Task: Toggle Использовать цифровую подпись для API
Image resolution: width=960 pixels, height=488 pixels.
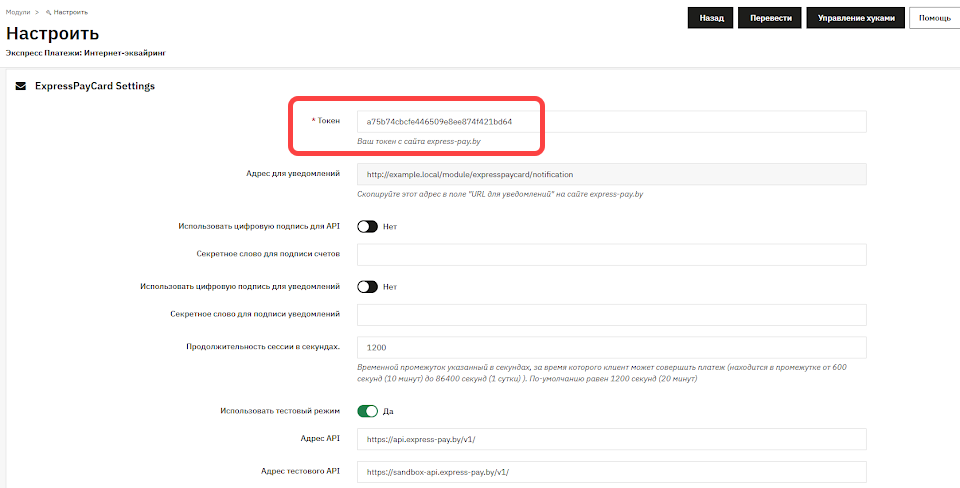Action: coord(368,227)
